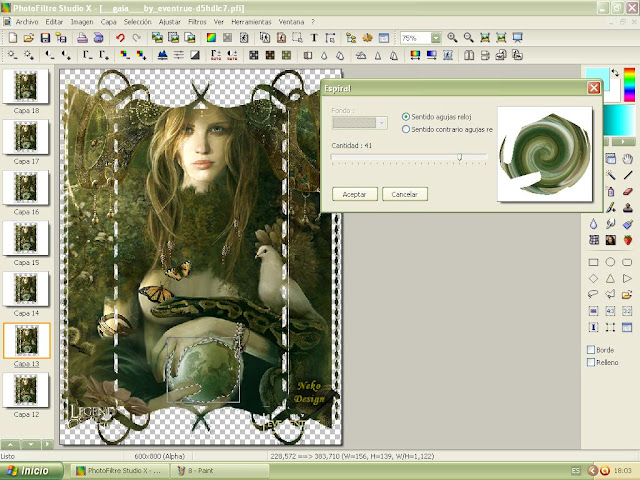Click the swap colors arrow icon

tap(616, 73)
